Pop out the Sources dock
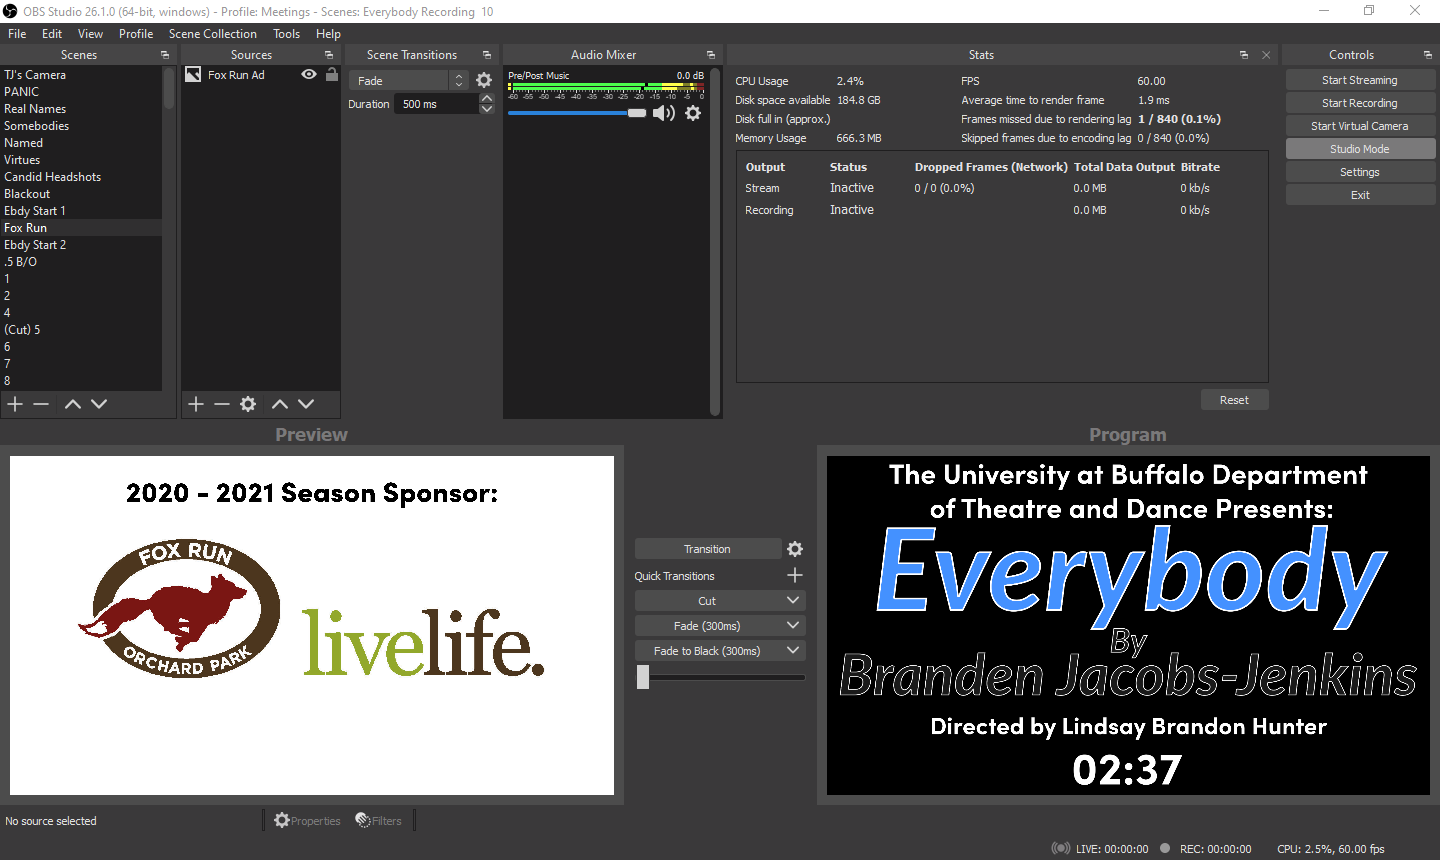Image resolution: width=1440 pixels, height=860 pixels. (329, 55)
